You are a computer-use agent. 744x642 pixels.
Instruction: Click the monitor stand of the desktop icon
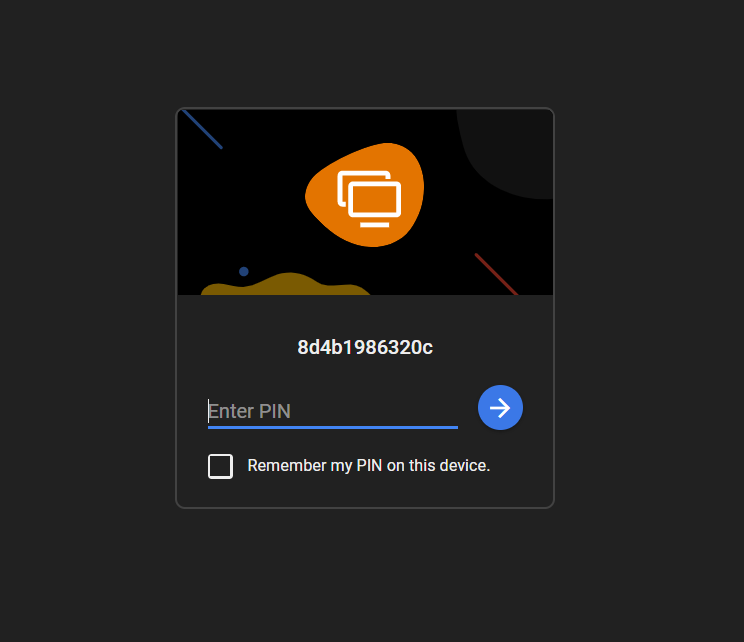click(x=374, y=224)
